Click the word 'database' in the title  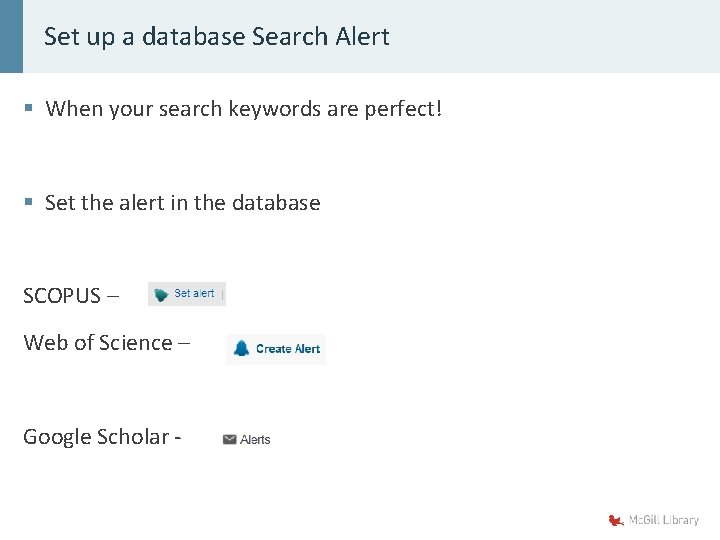[194, 37]
